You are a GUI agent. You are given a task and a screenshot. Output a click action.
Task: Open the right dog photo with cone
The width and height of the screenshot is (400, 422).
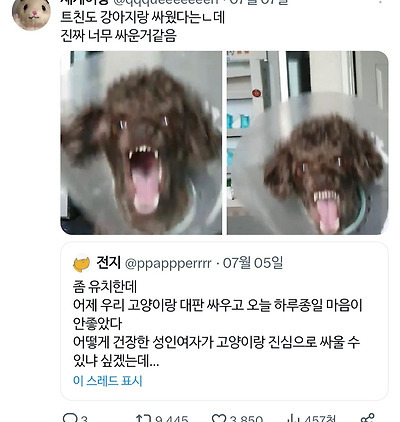pyautogui.click(x=308, y=143)
